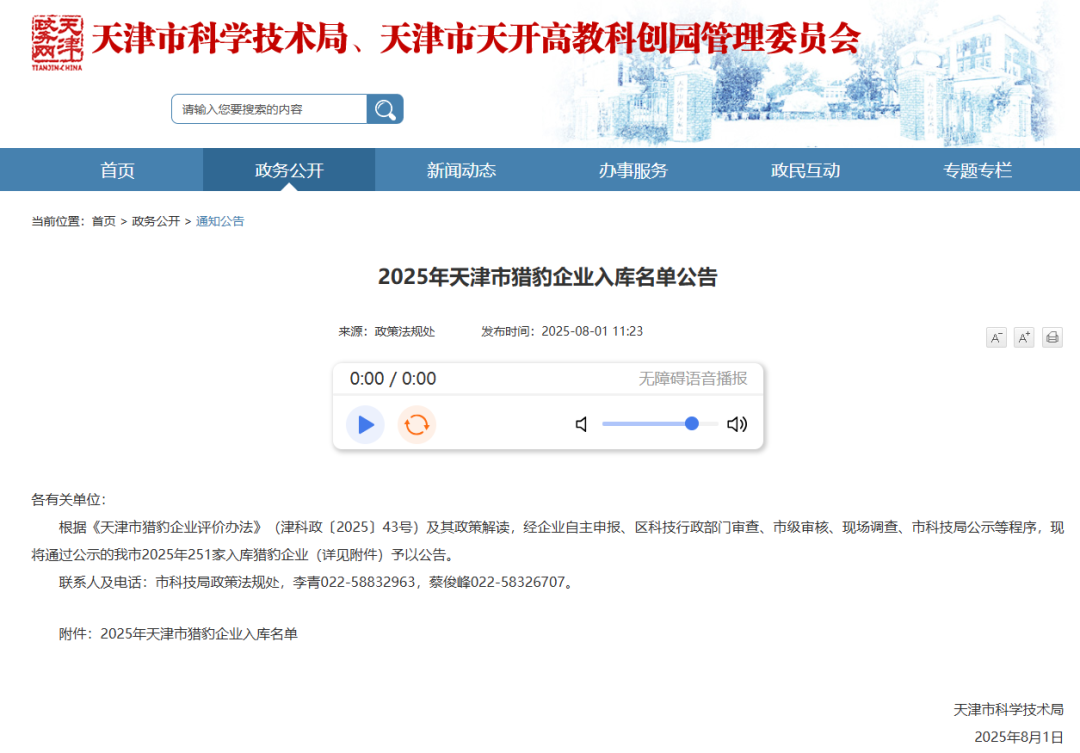This screenshot has width=1080, height=753.
Task: Open the 新闻动态 menu
Action: pyautogui.click(x=460, y=170)
